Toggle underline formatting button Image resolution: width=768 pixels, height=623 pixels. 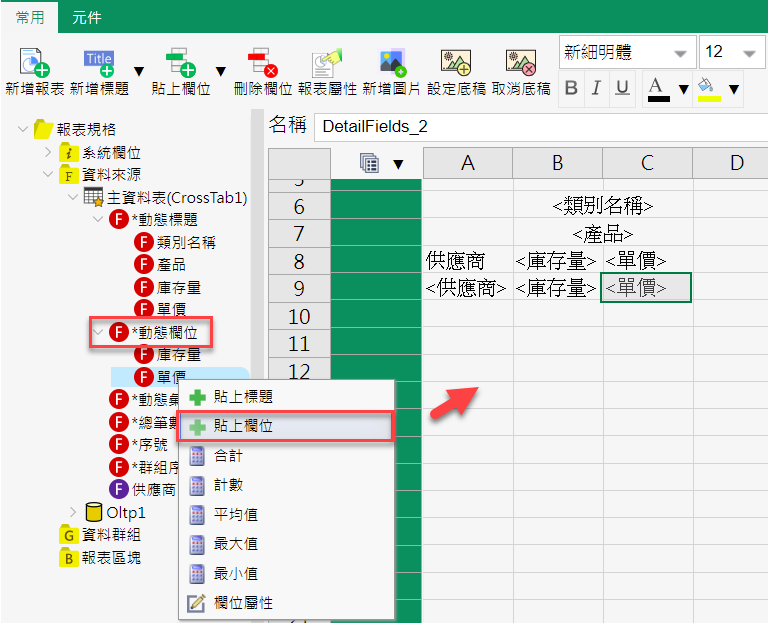pos(622,89)
